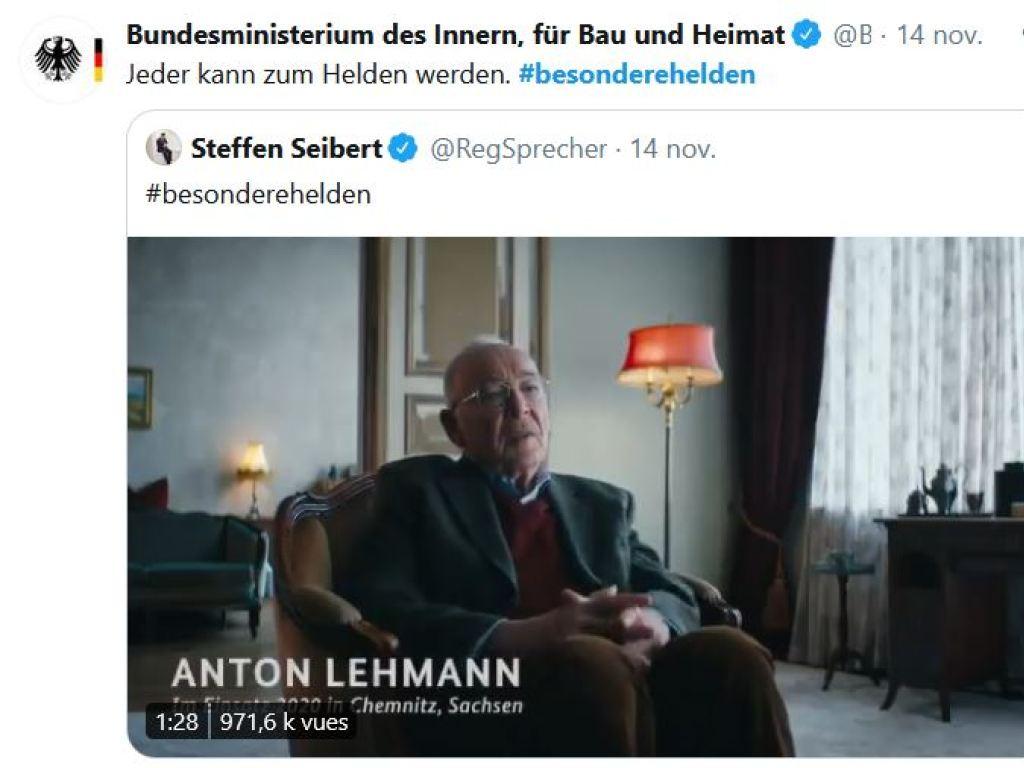Visit the @RegSprecher handle
This screenshot has width=1024, height=768.
pos(519,149)
